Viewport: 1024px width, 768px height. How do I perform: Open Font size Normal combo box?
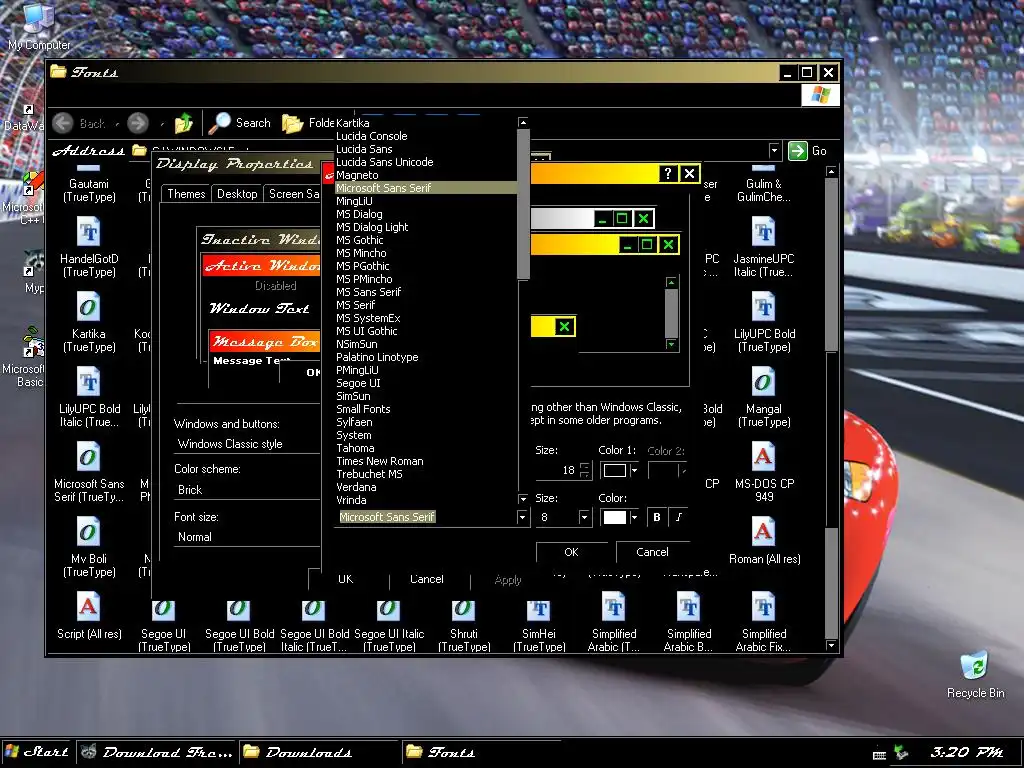click(247, 537)
